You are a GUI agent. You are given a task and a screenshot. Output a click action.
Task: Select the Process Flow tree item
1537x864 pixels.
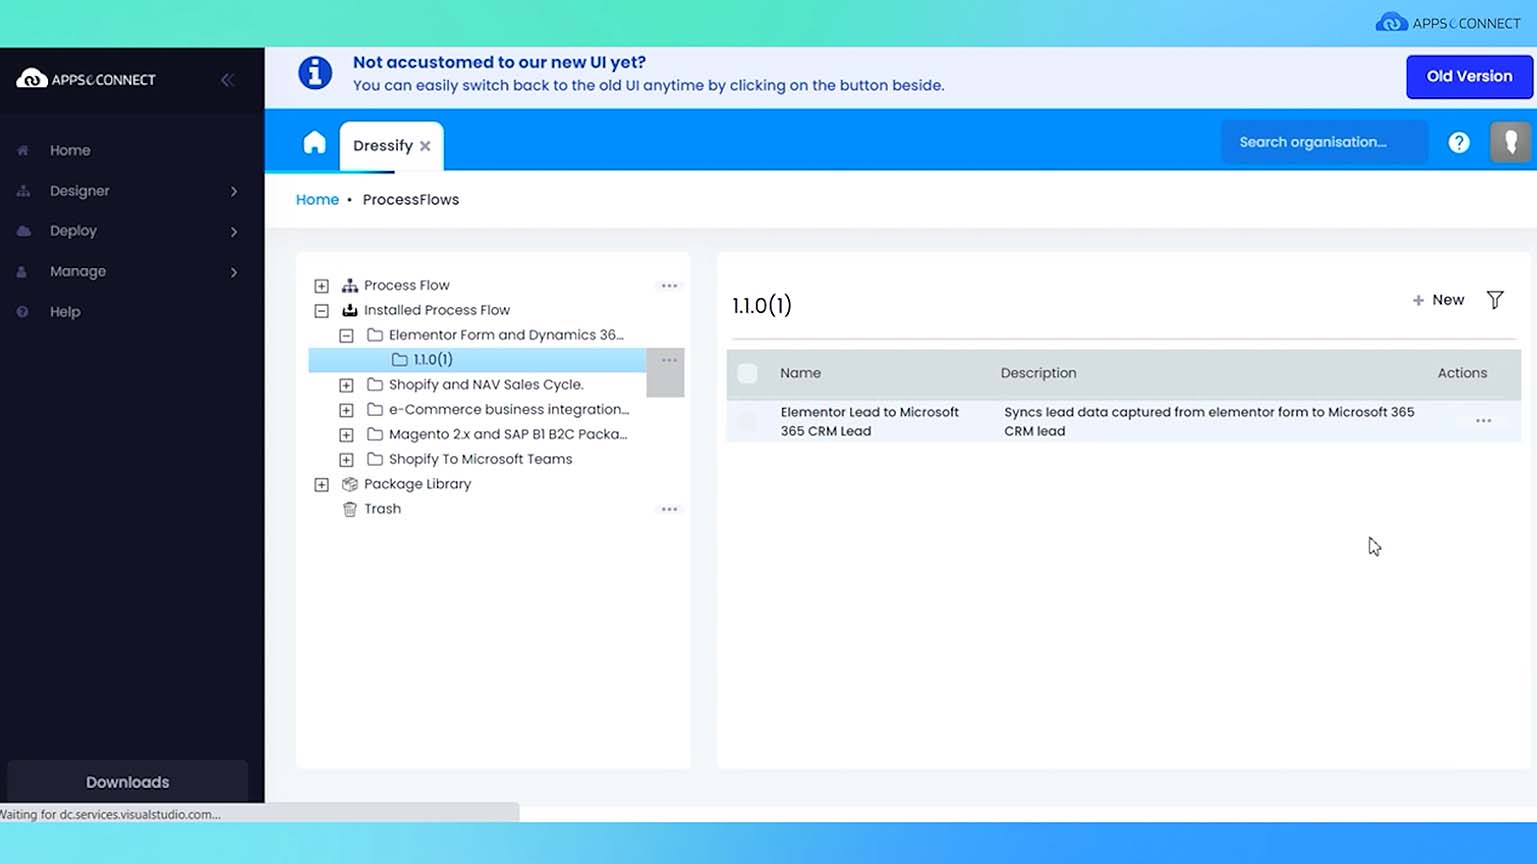coord(407,286)
